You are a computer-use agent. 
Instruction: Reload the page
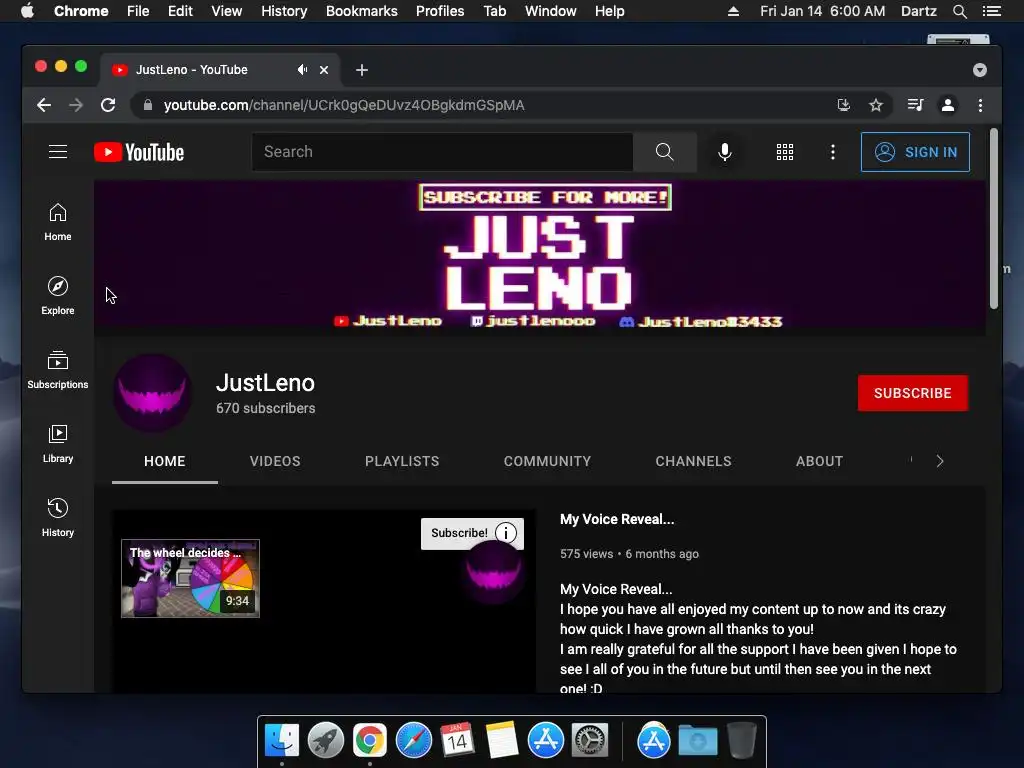[x=108, y=105]
